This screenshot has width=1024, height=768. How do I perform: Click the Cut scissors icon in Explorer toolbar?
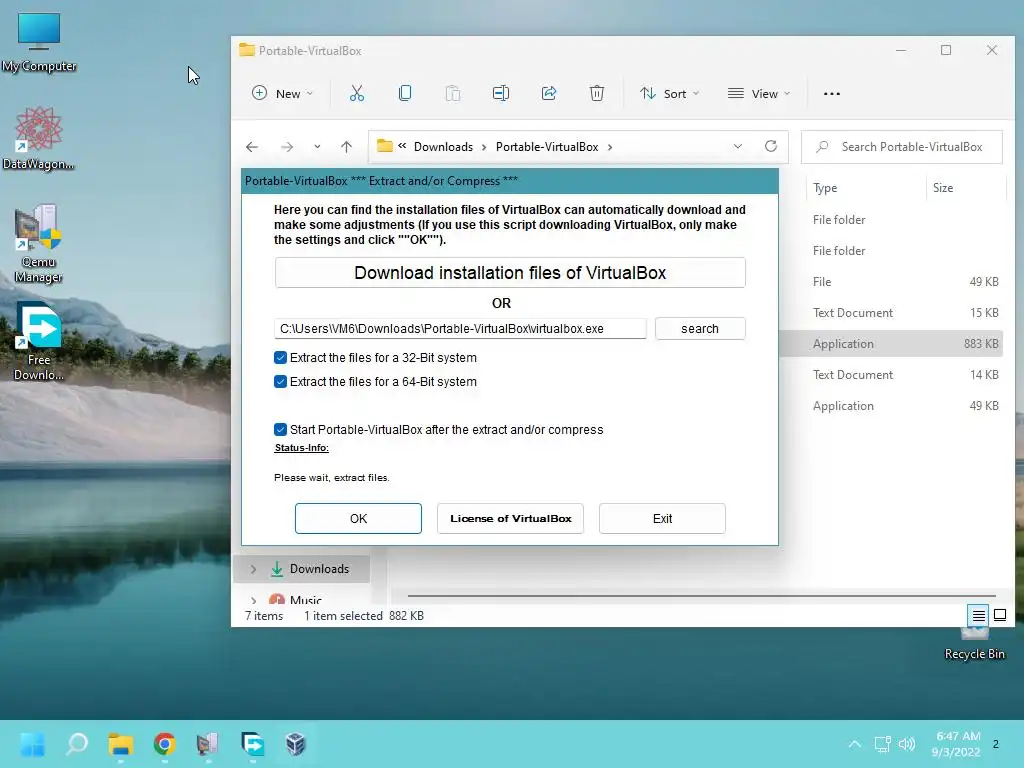[357, 93]
